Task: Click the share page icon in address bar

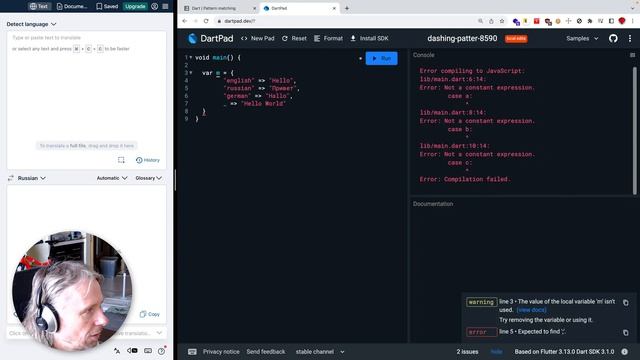Action: click(x=491, y=21)
